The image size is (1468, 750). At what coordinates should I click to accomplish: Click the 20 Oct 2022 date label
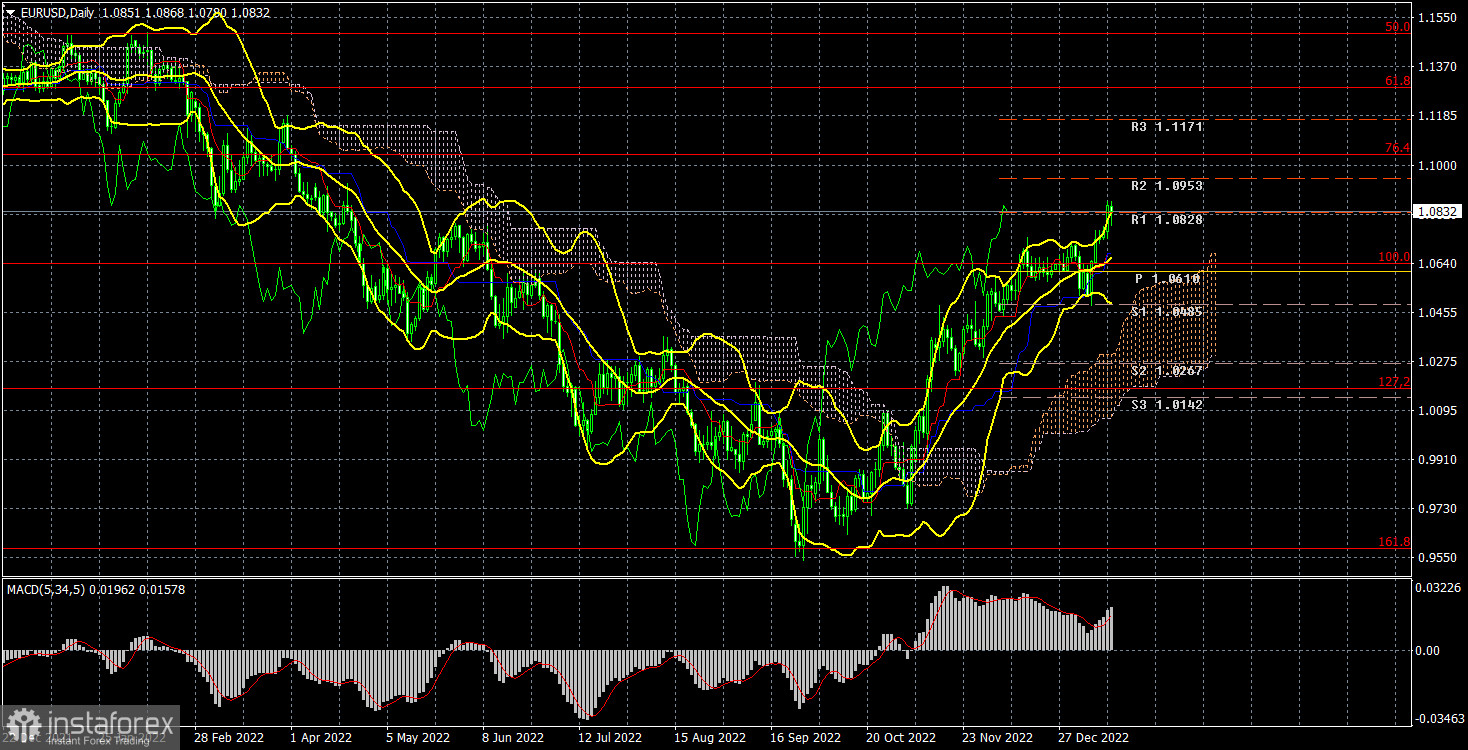point(900,737)
